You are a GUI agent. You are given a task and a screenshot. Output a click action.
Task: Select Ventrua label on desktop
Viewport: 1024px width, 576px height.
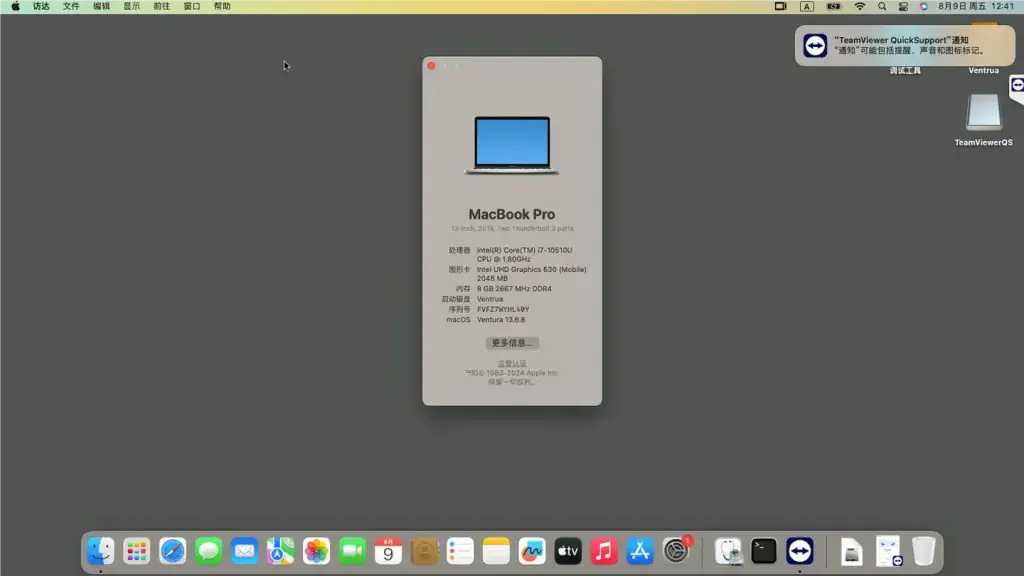984,71
